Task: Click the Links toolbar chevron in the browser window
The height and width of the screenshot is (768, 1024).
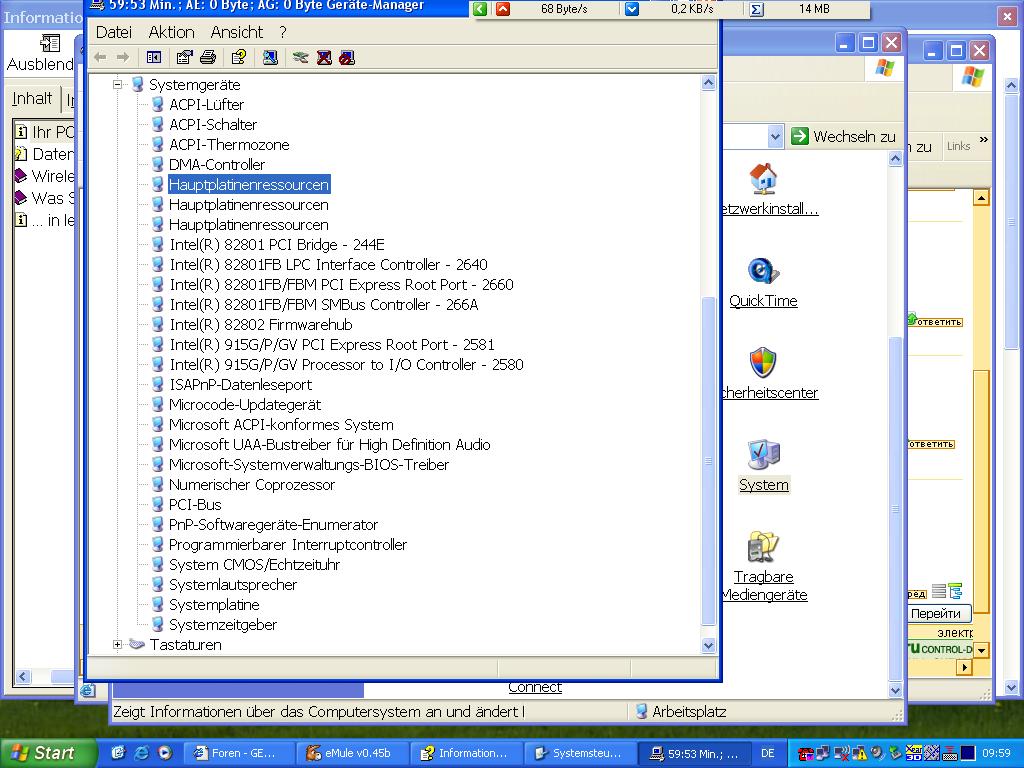Action: (x=984, y=140)
